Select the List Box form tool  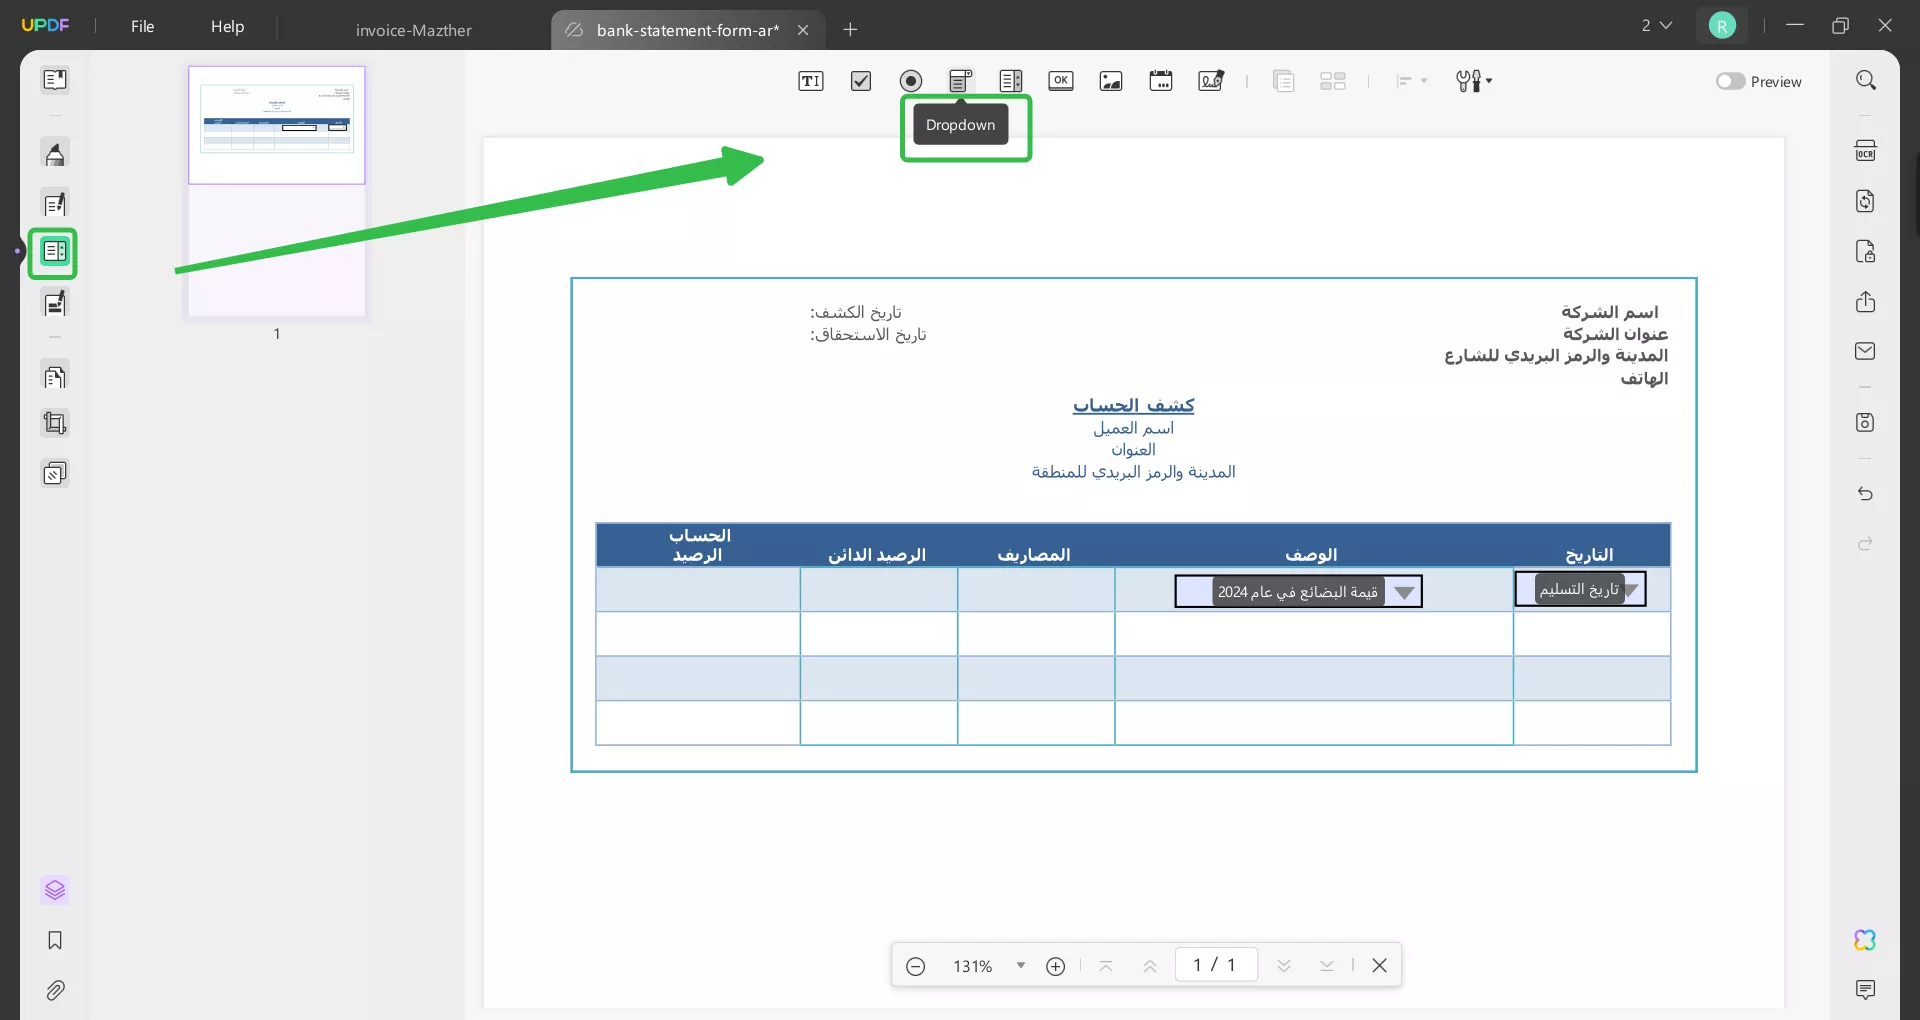[1011, 81]
